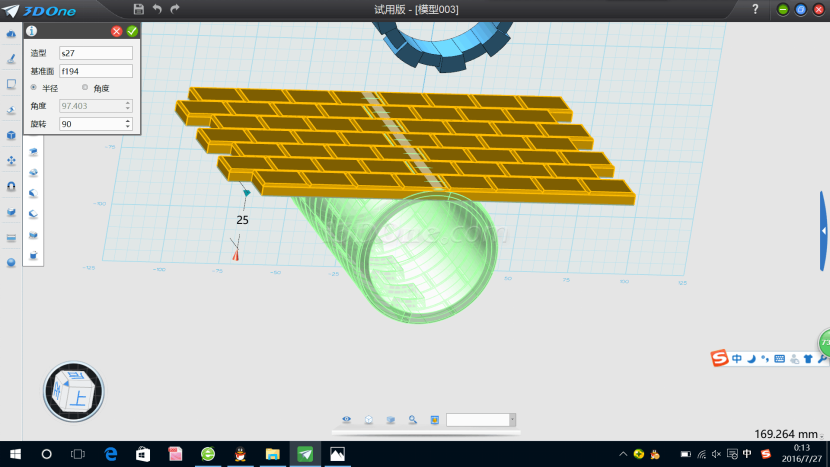The image size is (830, 467).
Task: Select the 角度 radio button
Action: (85, 88)
